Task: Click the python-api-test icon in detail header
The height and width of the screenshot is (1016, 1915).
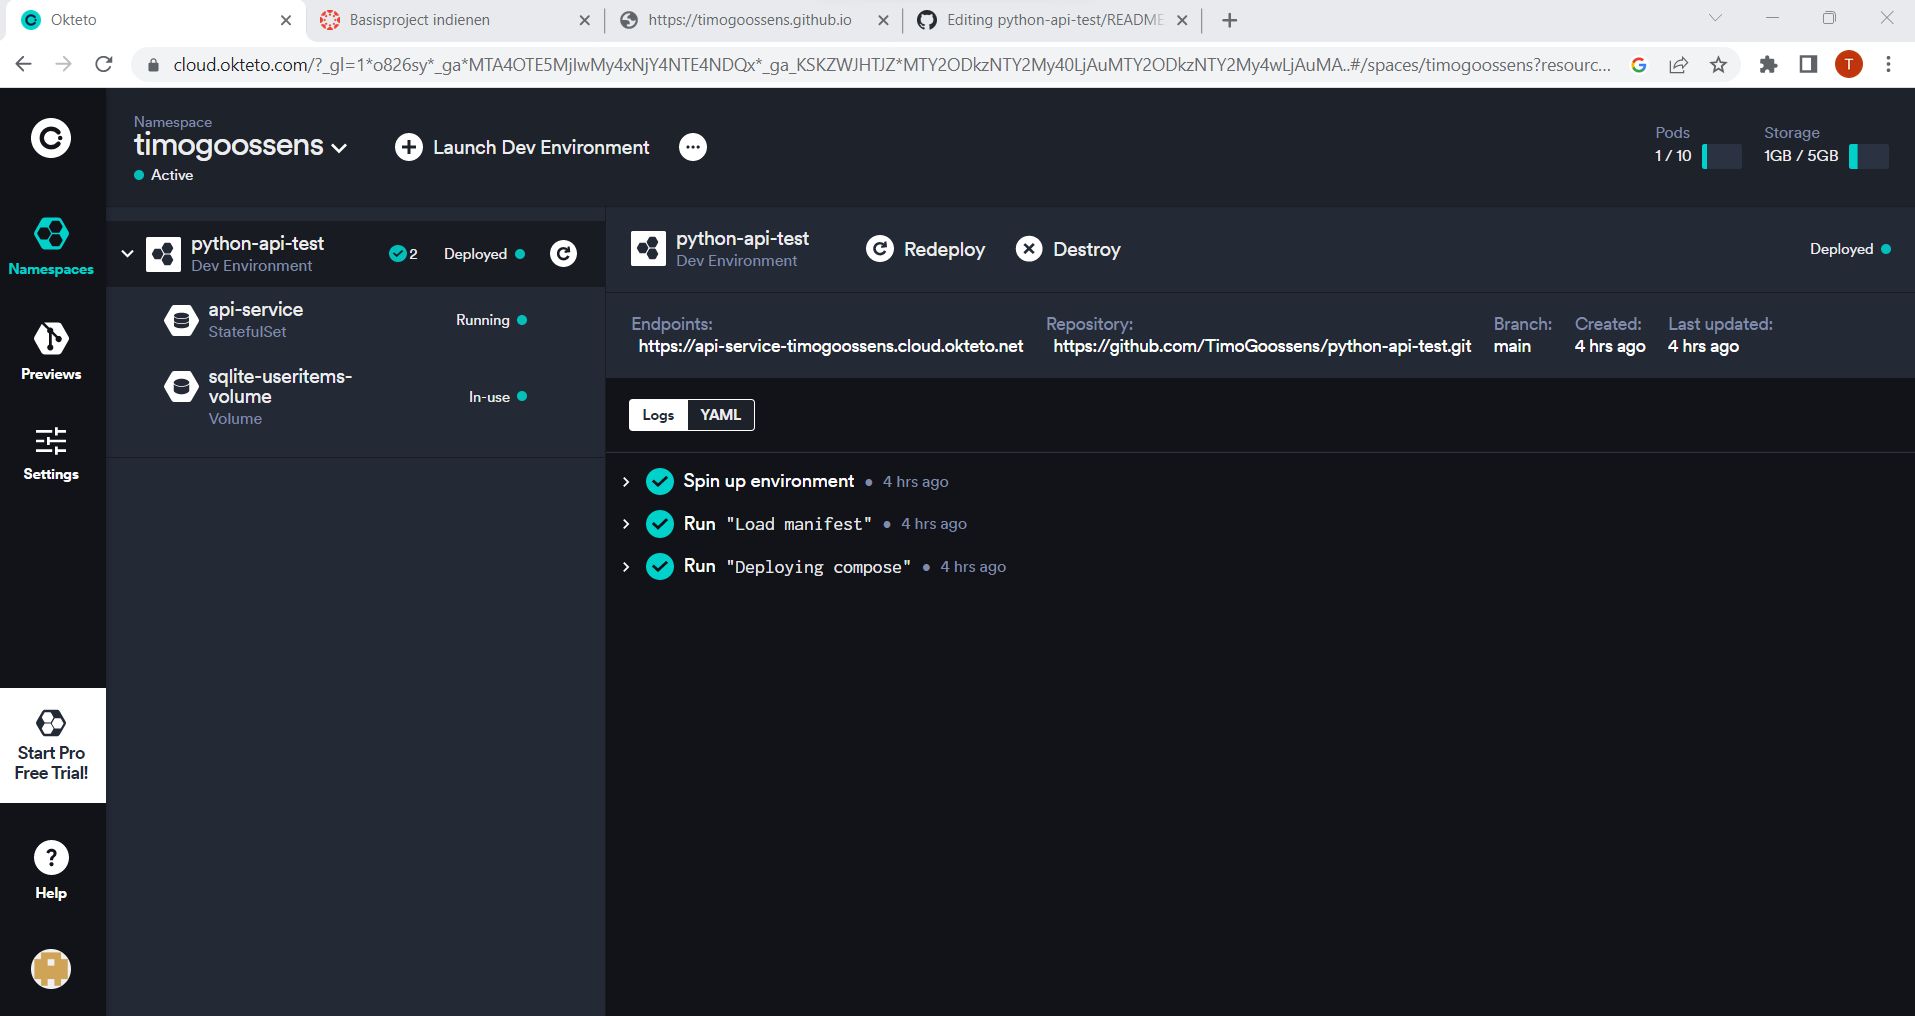Action: pyautogui.click(x=648, y=249)
